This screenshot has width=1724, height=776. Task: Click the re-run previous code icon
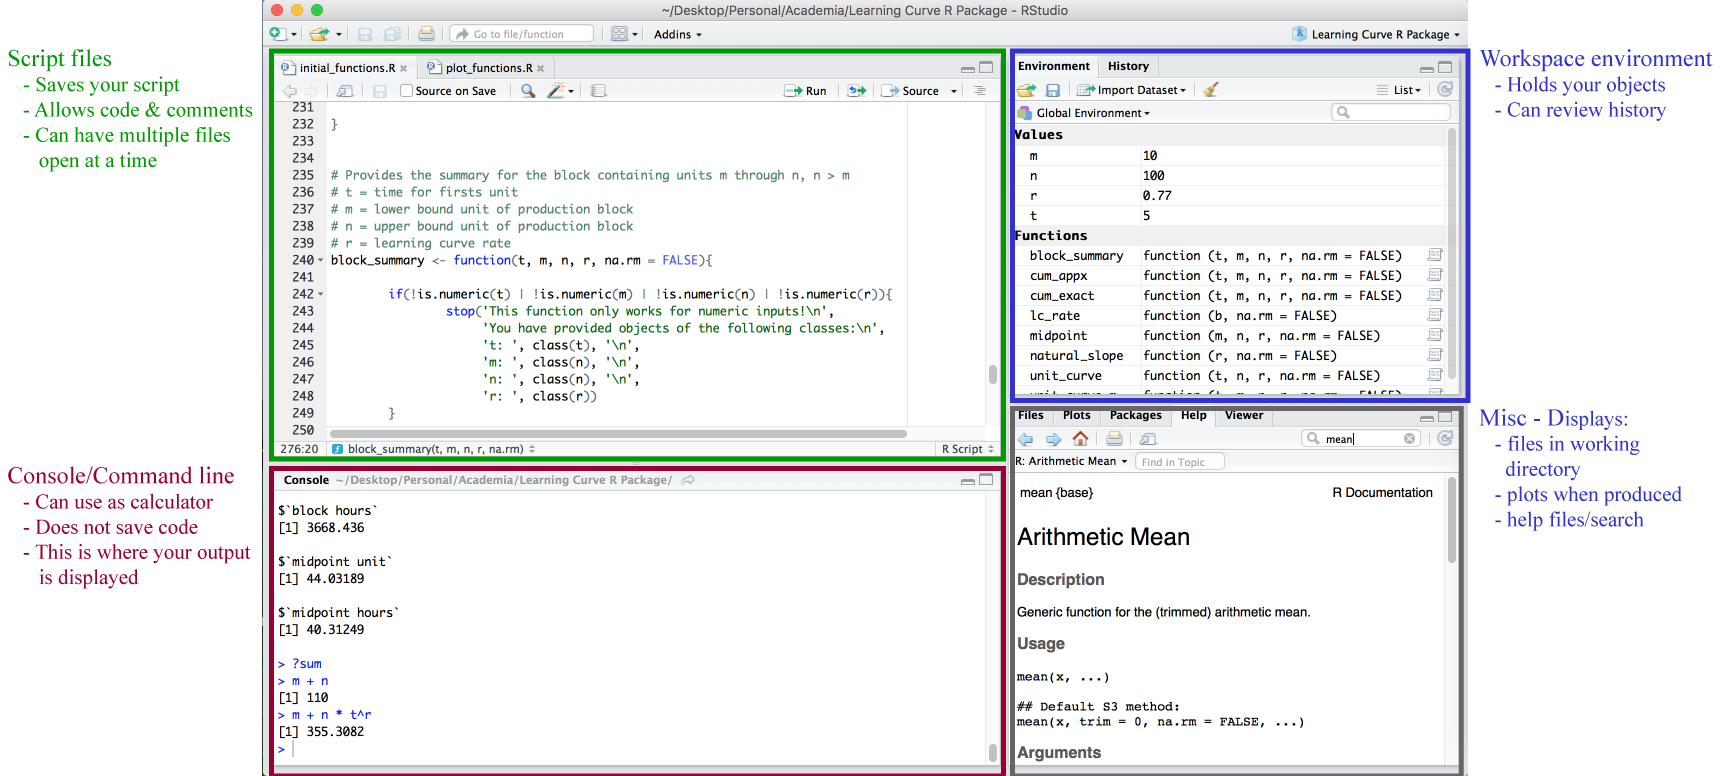click(x=857, y=91)
